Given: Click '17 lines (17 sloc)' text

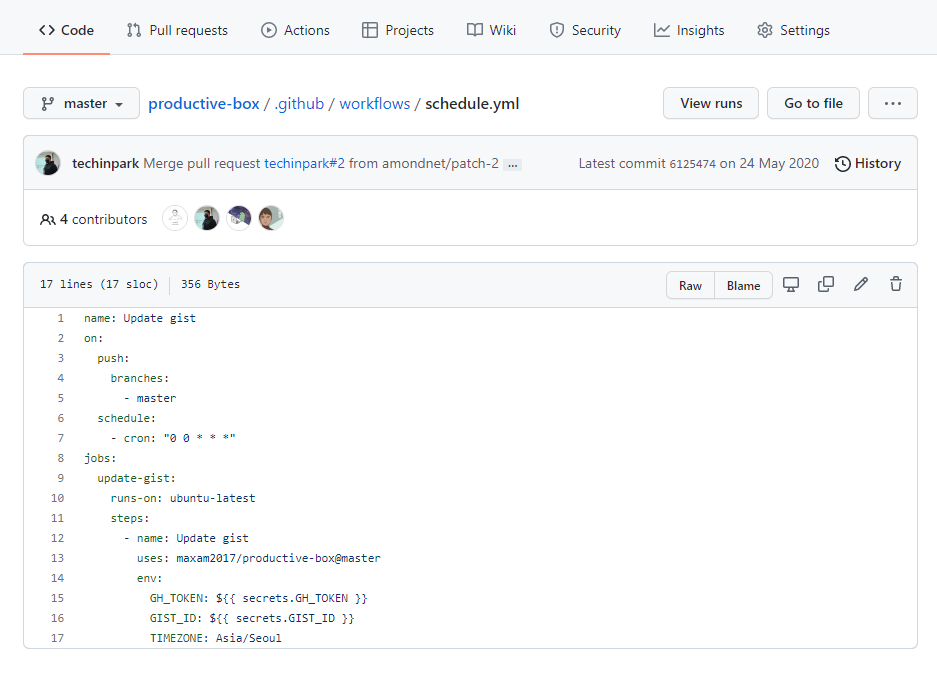Looking at the screenshot, I should click(99, 284).
